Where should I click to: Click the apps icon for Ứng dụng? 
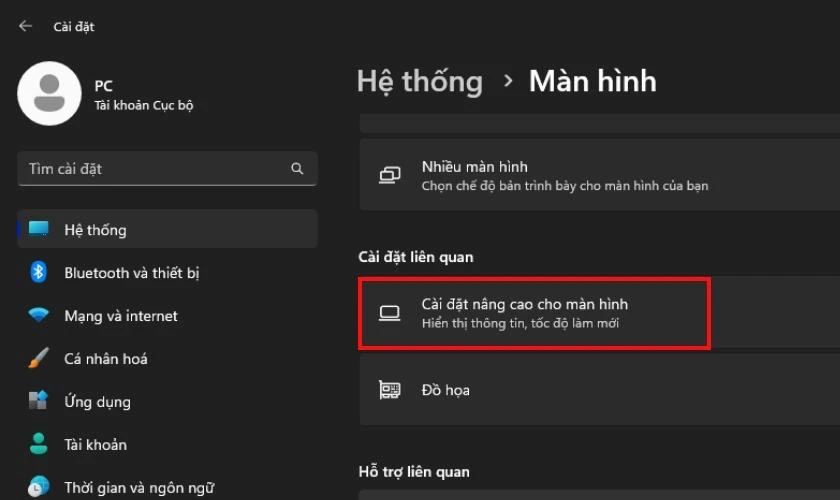[38, 400]
